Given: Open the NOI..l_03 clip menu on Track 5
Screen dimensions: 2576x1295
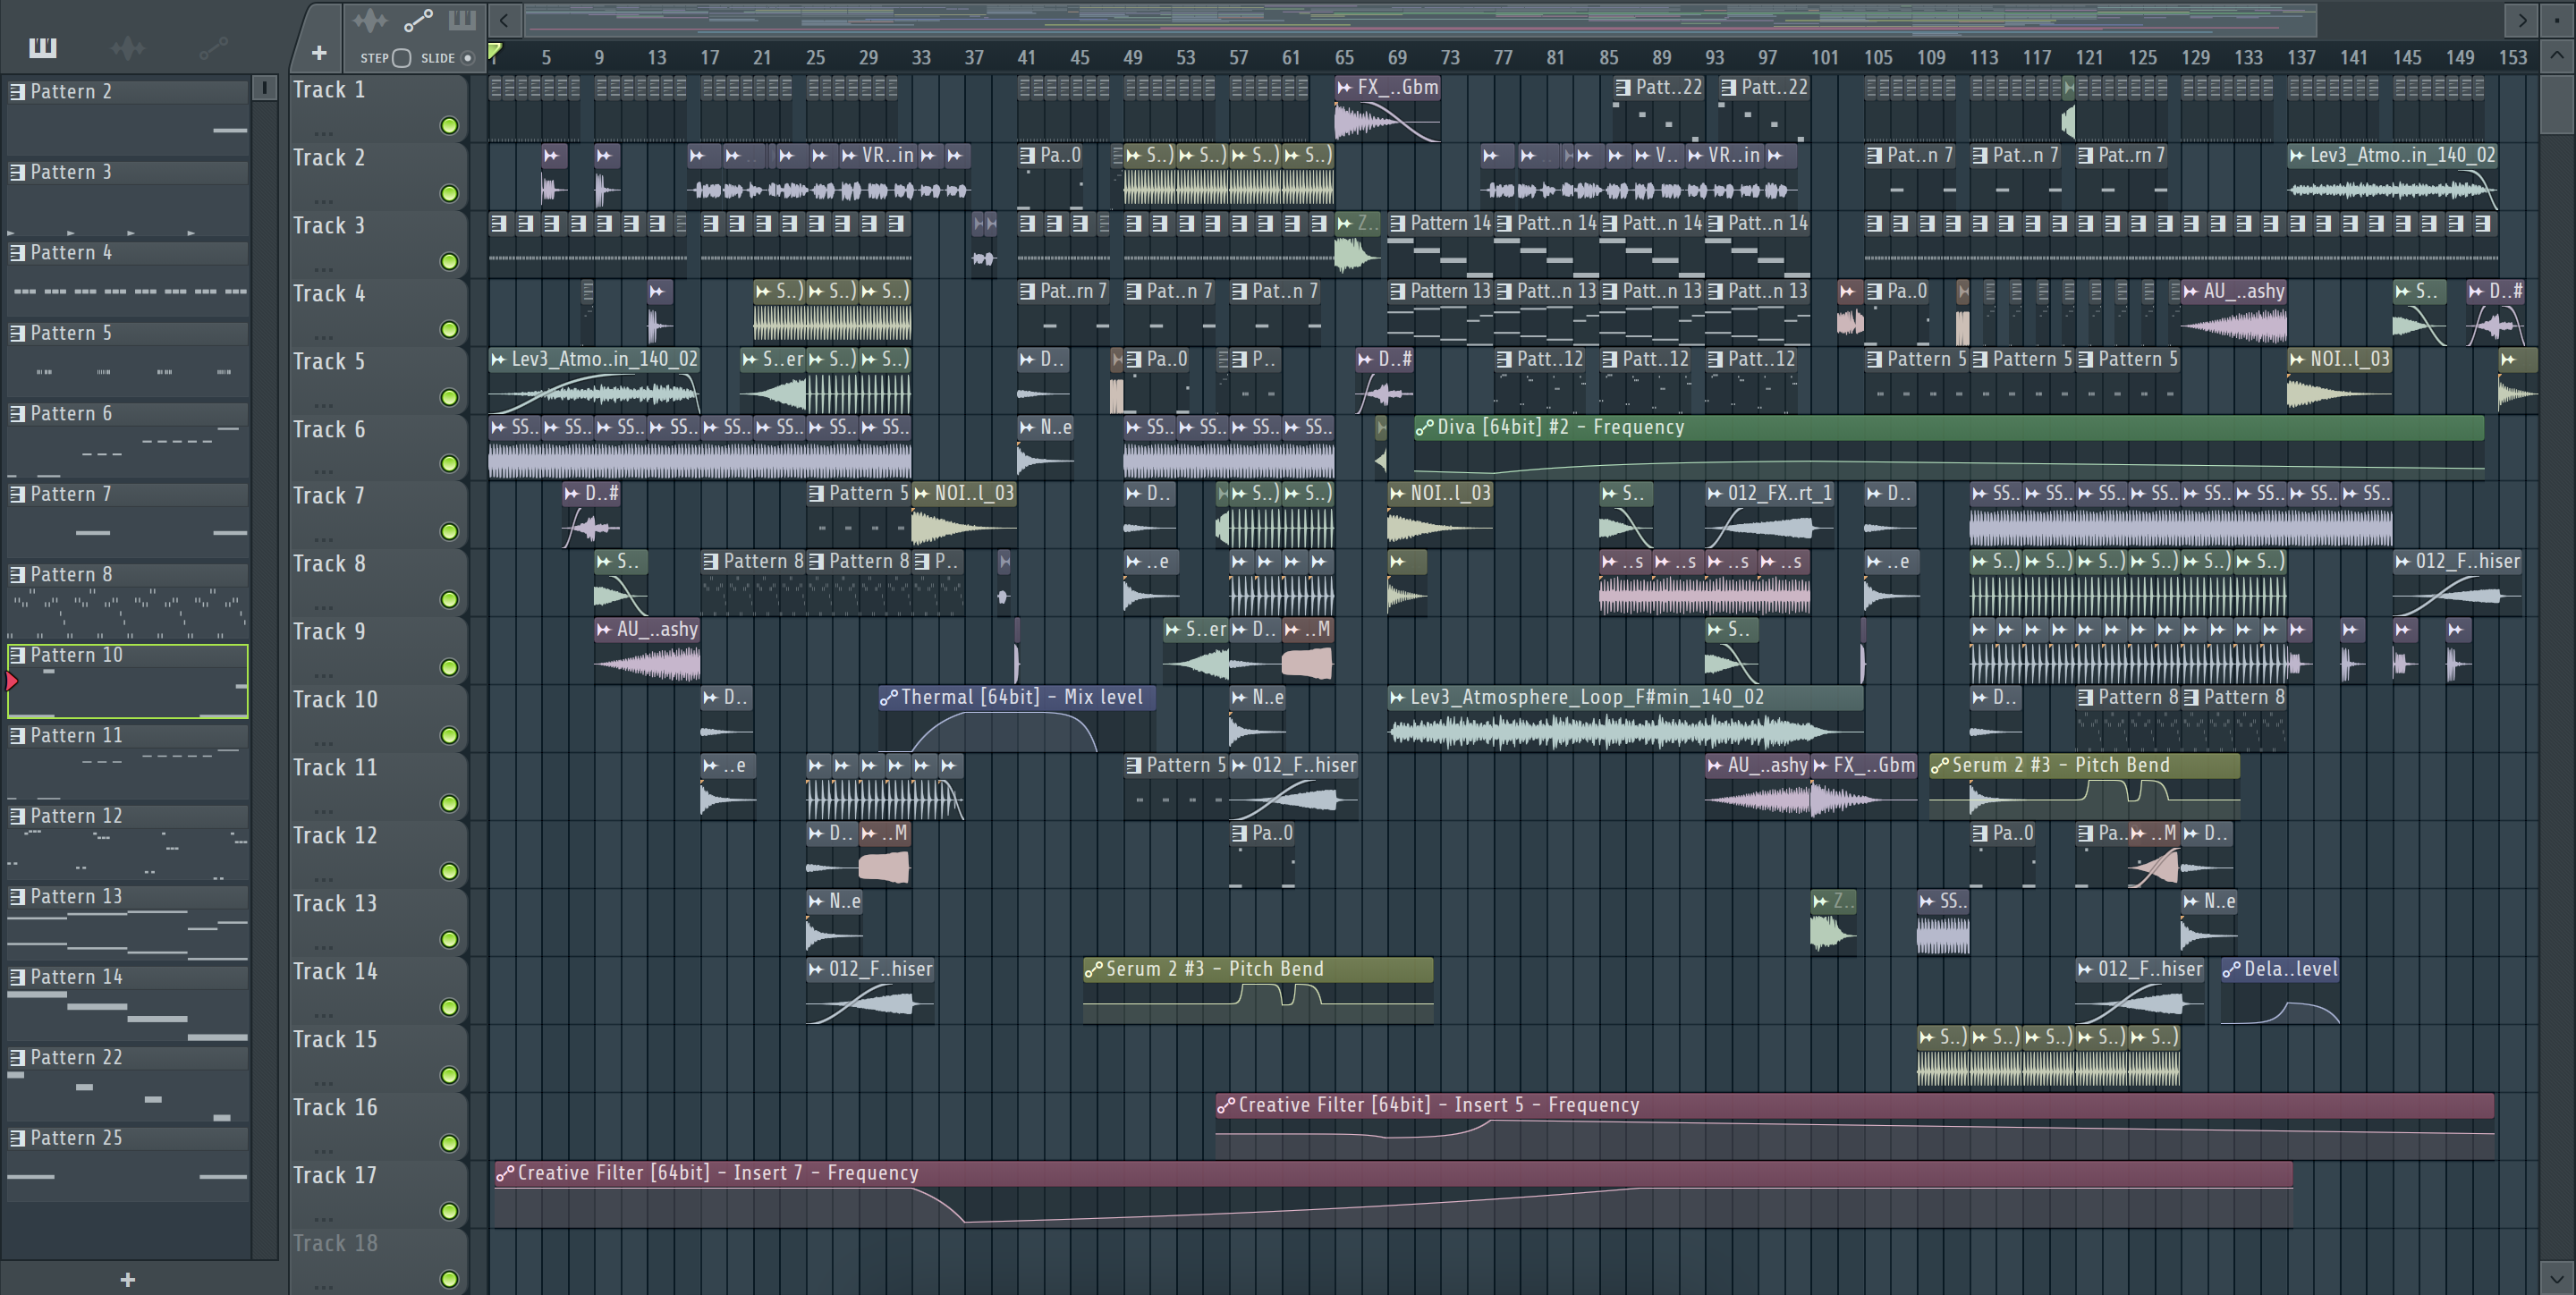Looking at the screenshot, I should 2298,359.
